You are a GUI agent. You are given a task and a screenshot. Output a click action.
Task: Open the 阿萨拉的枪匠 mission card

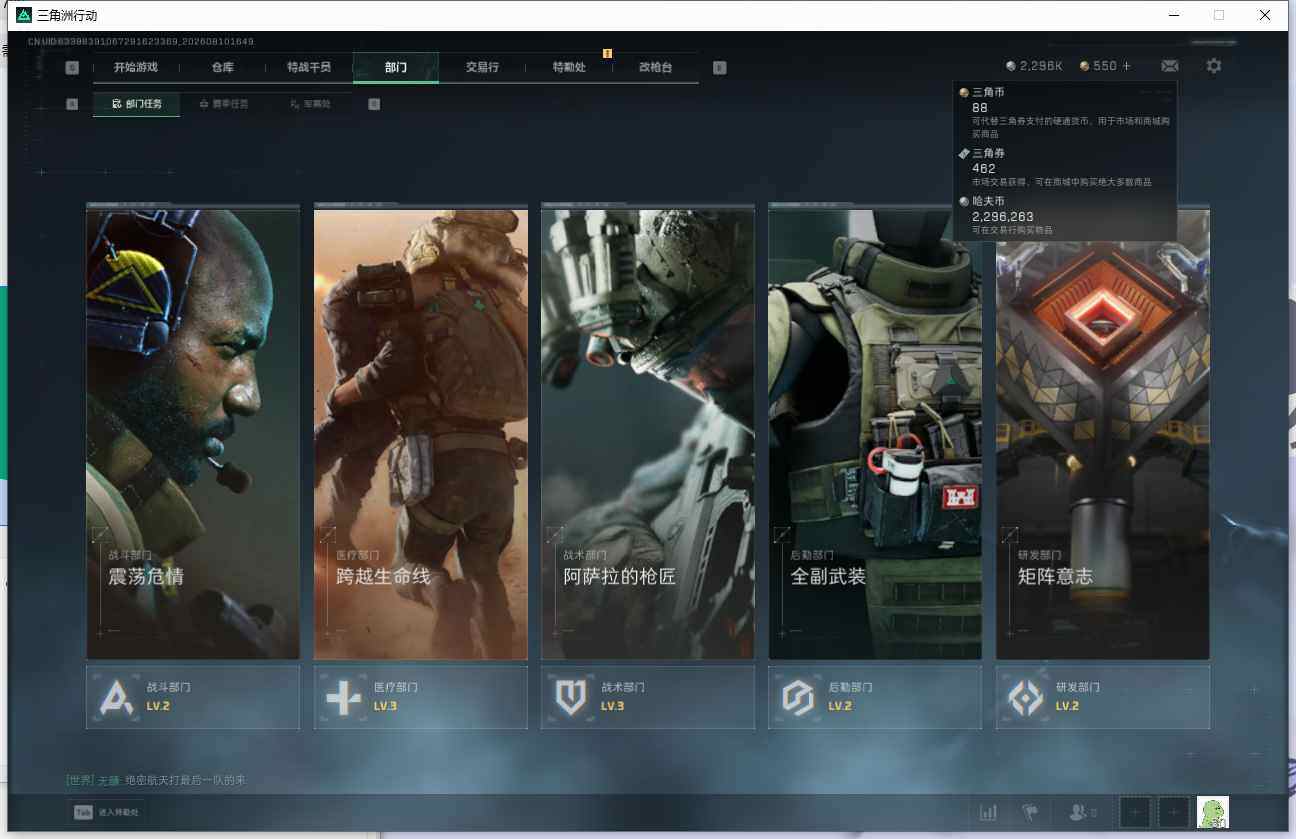[648, 433]
